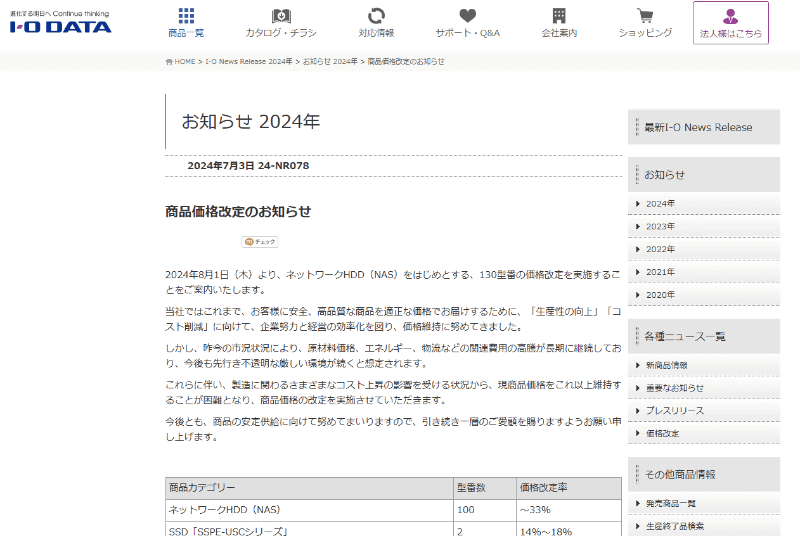Viewport: 800px width, 536px height.
Task: Open I-O News Release 2024年 breadcrumb
Action: [x=249, y=62]
